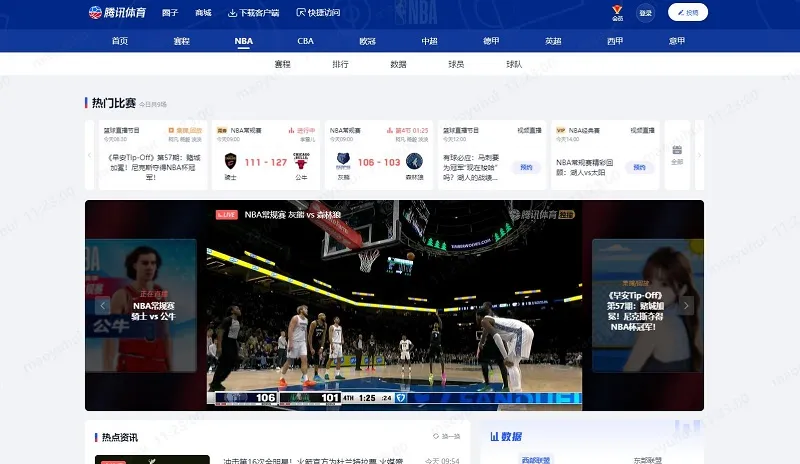Click the 热门比赛 section heading

pyautogui.click(x=113, y=103)
